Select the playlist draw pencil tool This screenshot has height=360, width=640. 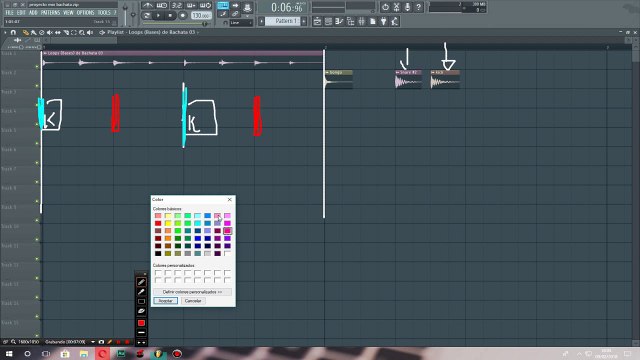click(25, 32)
